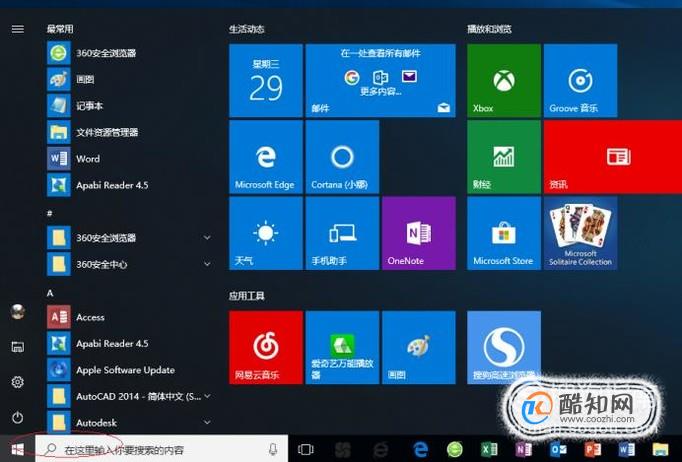
Task: Open 文件资源管理器 from the list
Action: coord(130,132)
